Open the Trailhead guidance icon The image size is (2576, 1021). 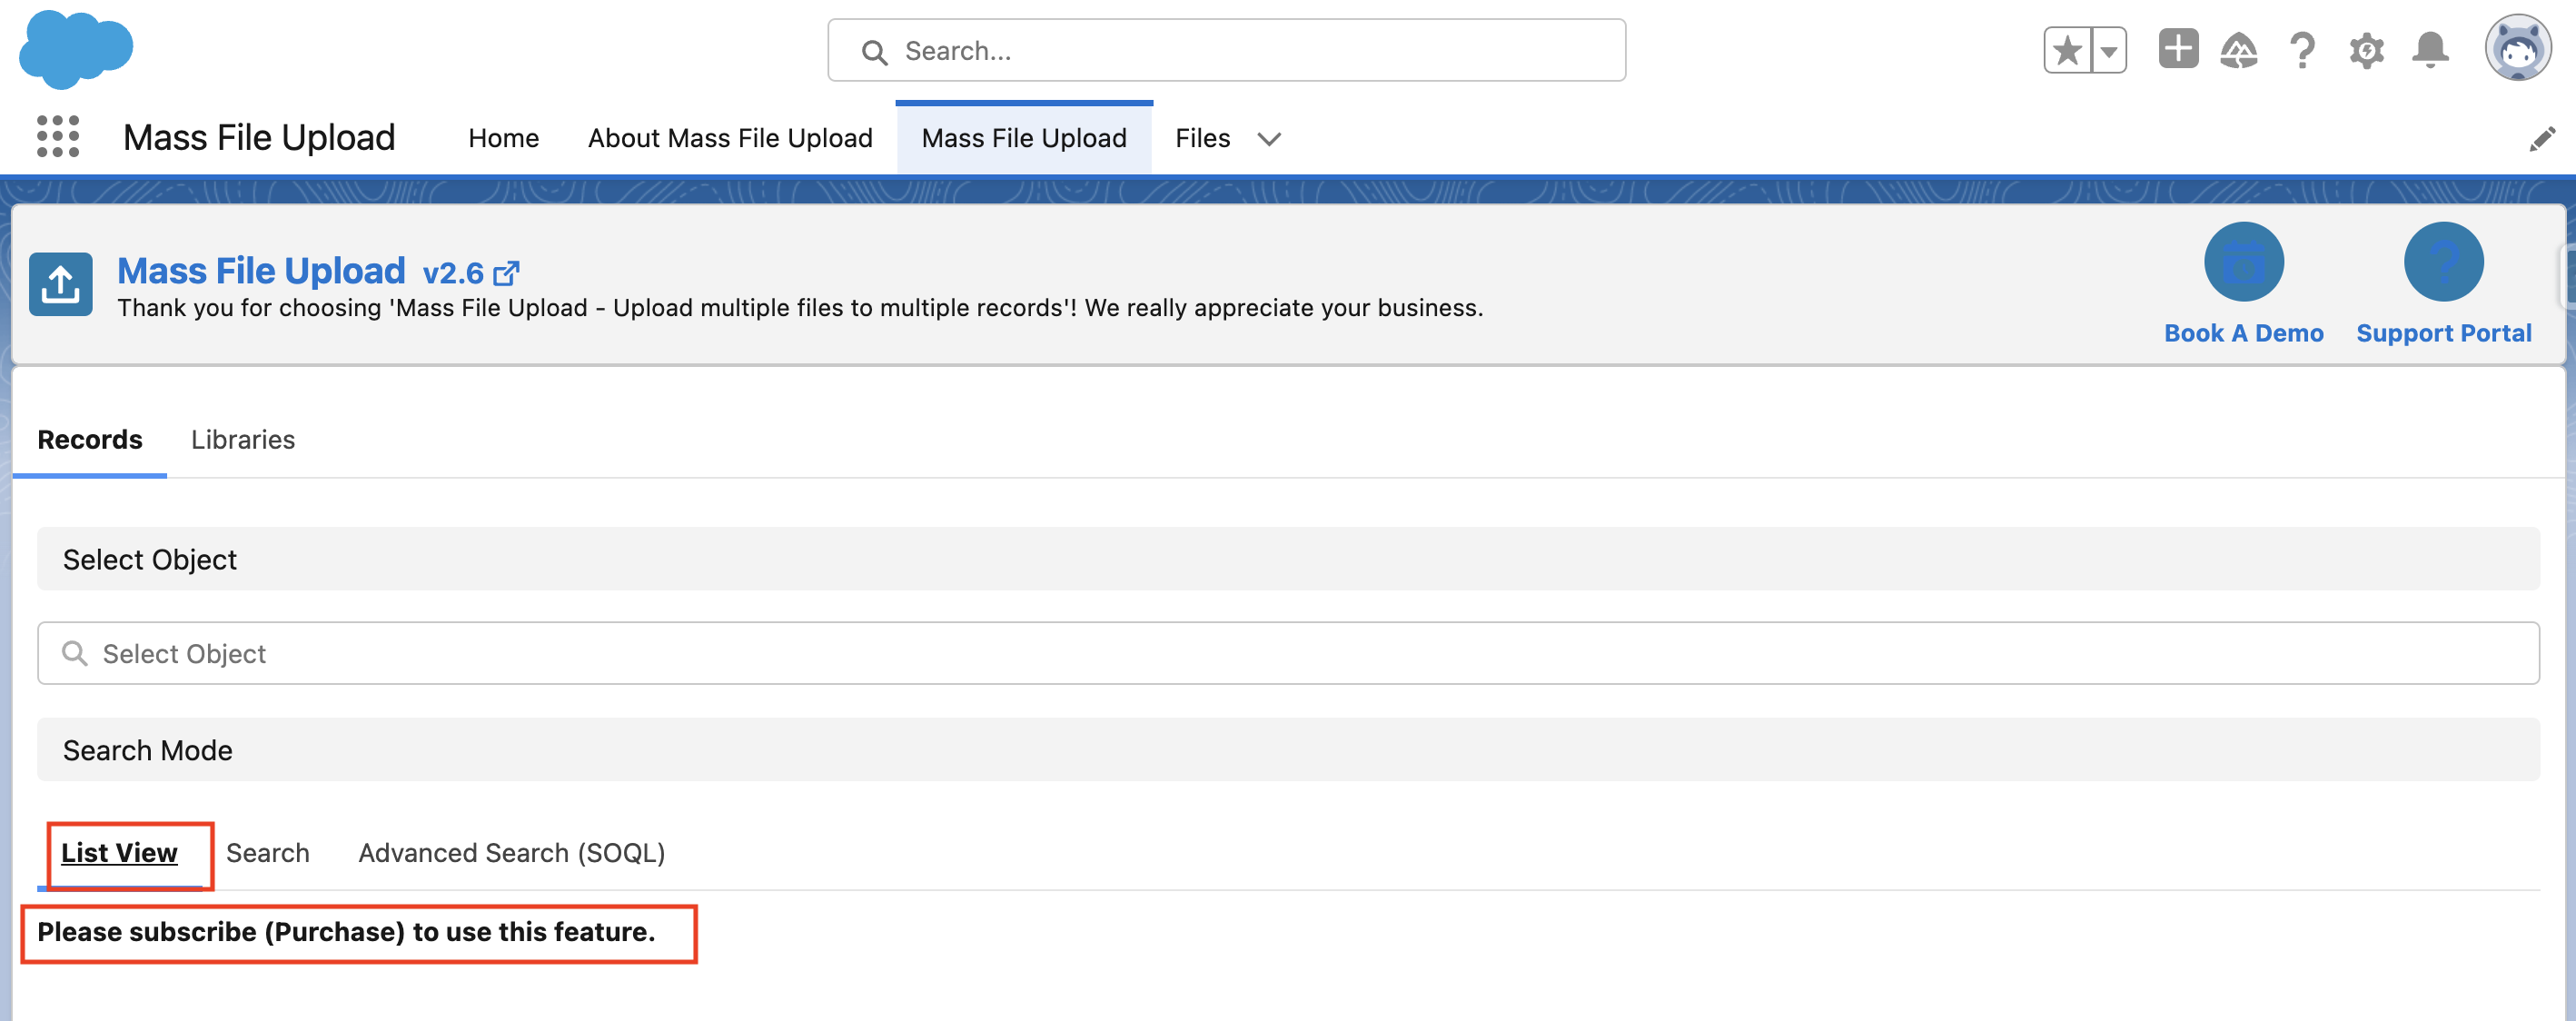pos(2238,50)
